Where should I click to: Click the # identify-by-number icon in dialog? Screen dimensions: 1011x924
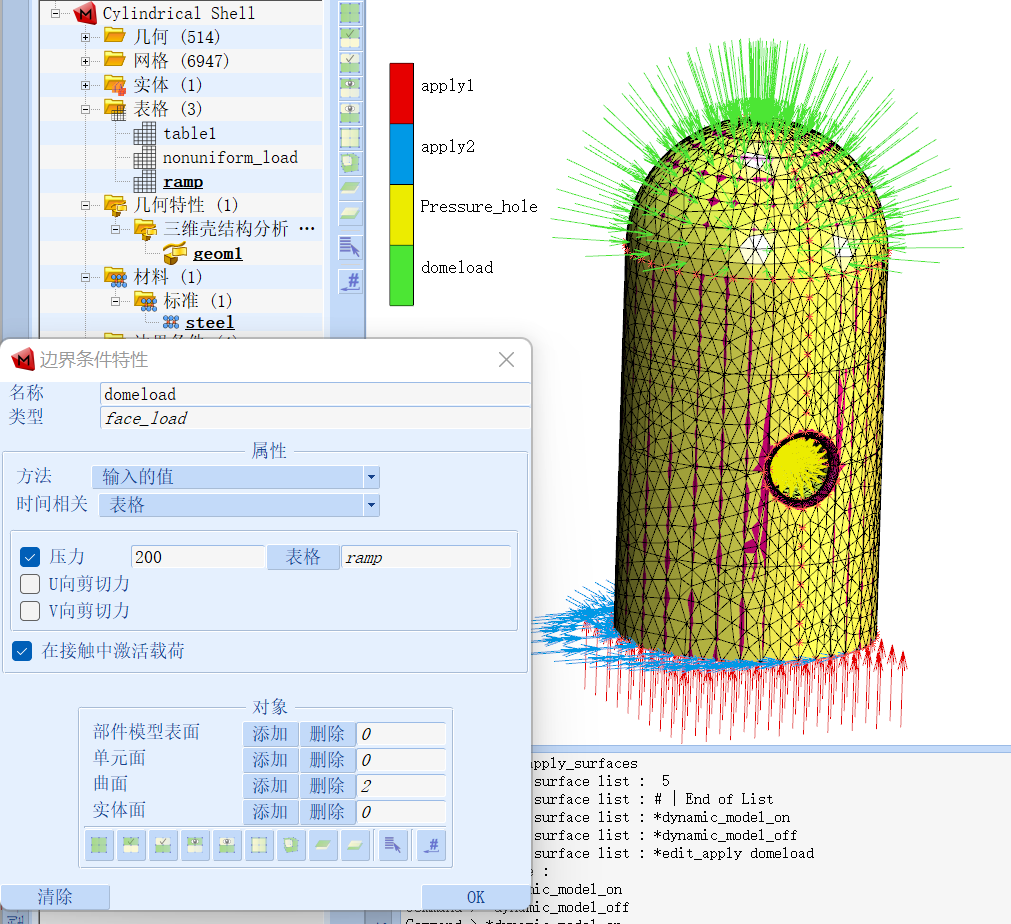click(431, 845)
